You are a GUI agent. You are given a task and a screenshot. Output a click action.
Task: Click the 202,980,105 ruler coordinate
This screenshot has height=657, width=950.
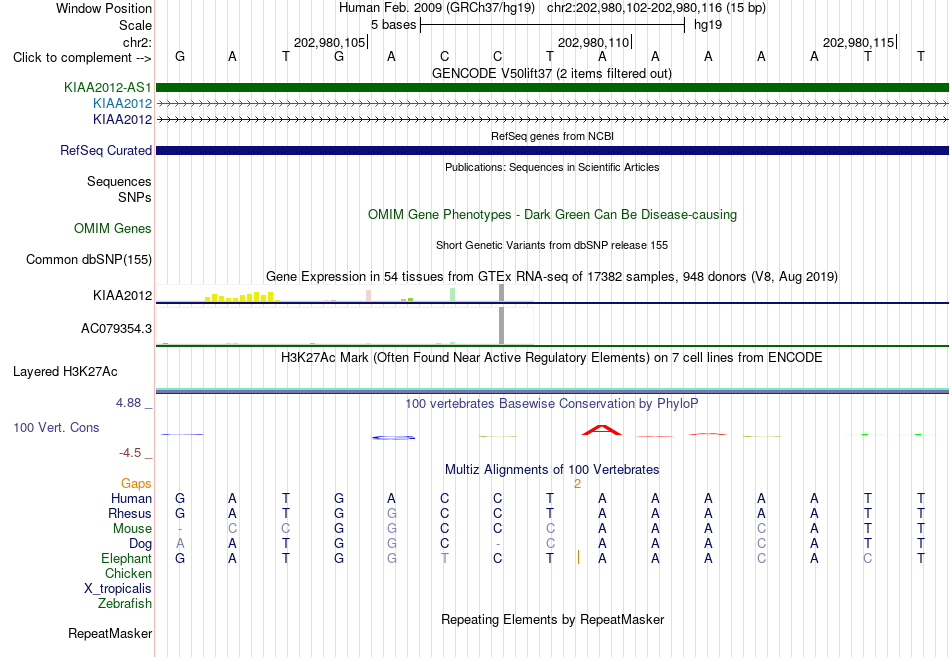click(330, 42)
